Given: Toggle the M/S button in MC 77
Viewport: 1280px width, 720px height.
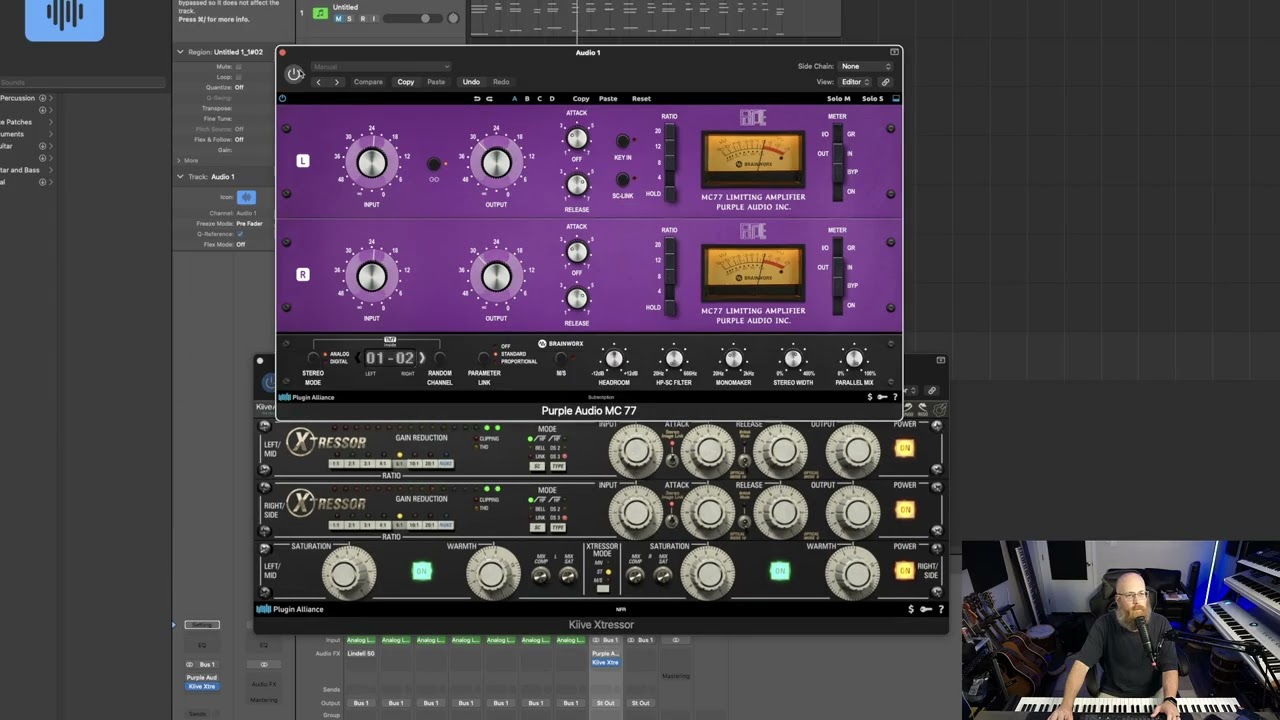Looking at the screenshot, I should click(561, 358).
